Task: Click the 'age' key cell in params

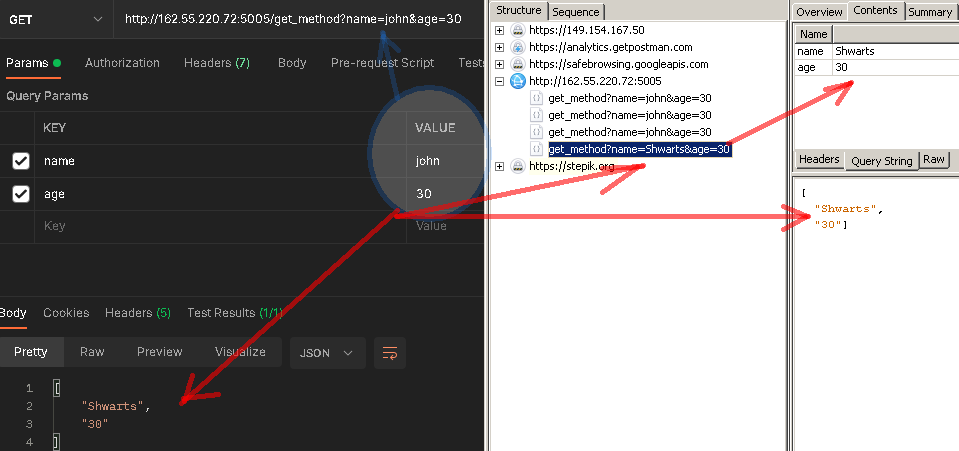Action: click(x=220, y=194)
